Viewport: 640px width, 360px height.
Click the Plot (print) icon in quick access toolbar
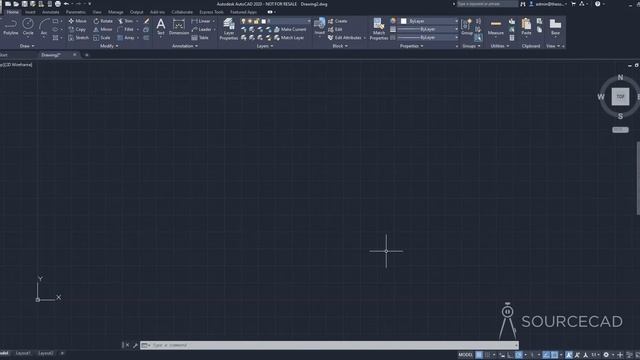click(58, 4)
